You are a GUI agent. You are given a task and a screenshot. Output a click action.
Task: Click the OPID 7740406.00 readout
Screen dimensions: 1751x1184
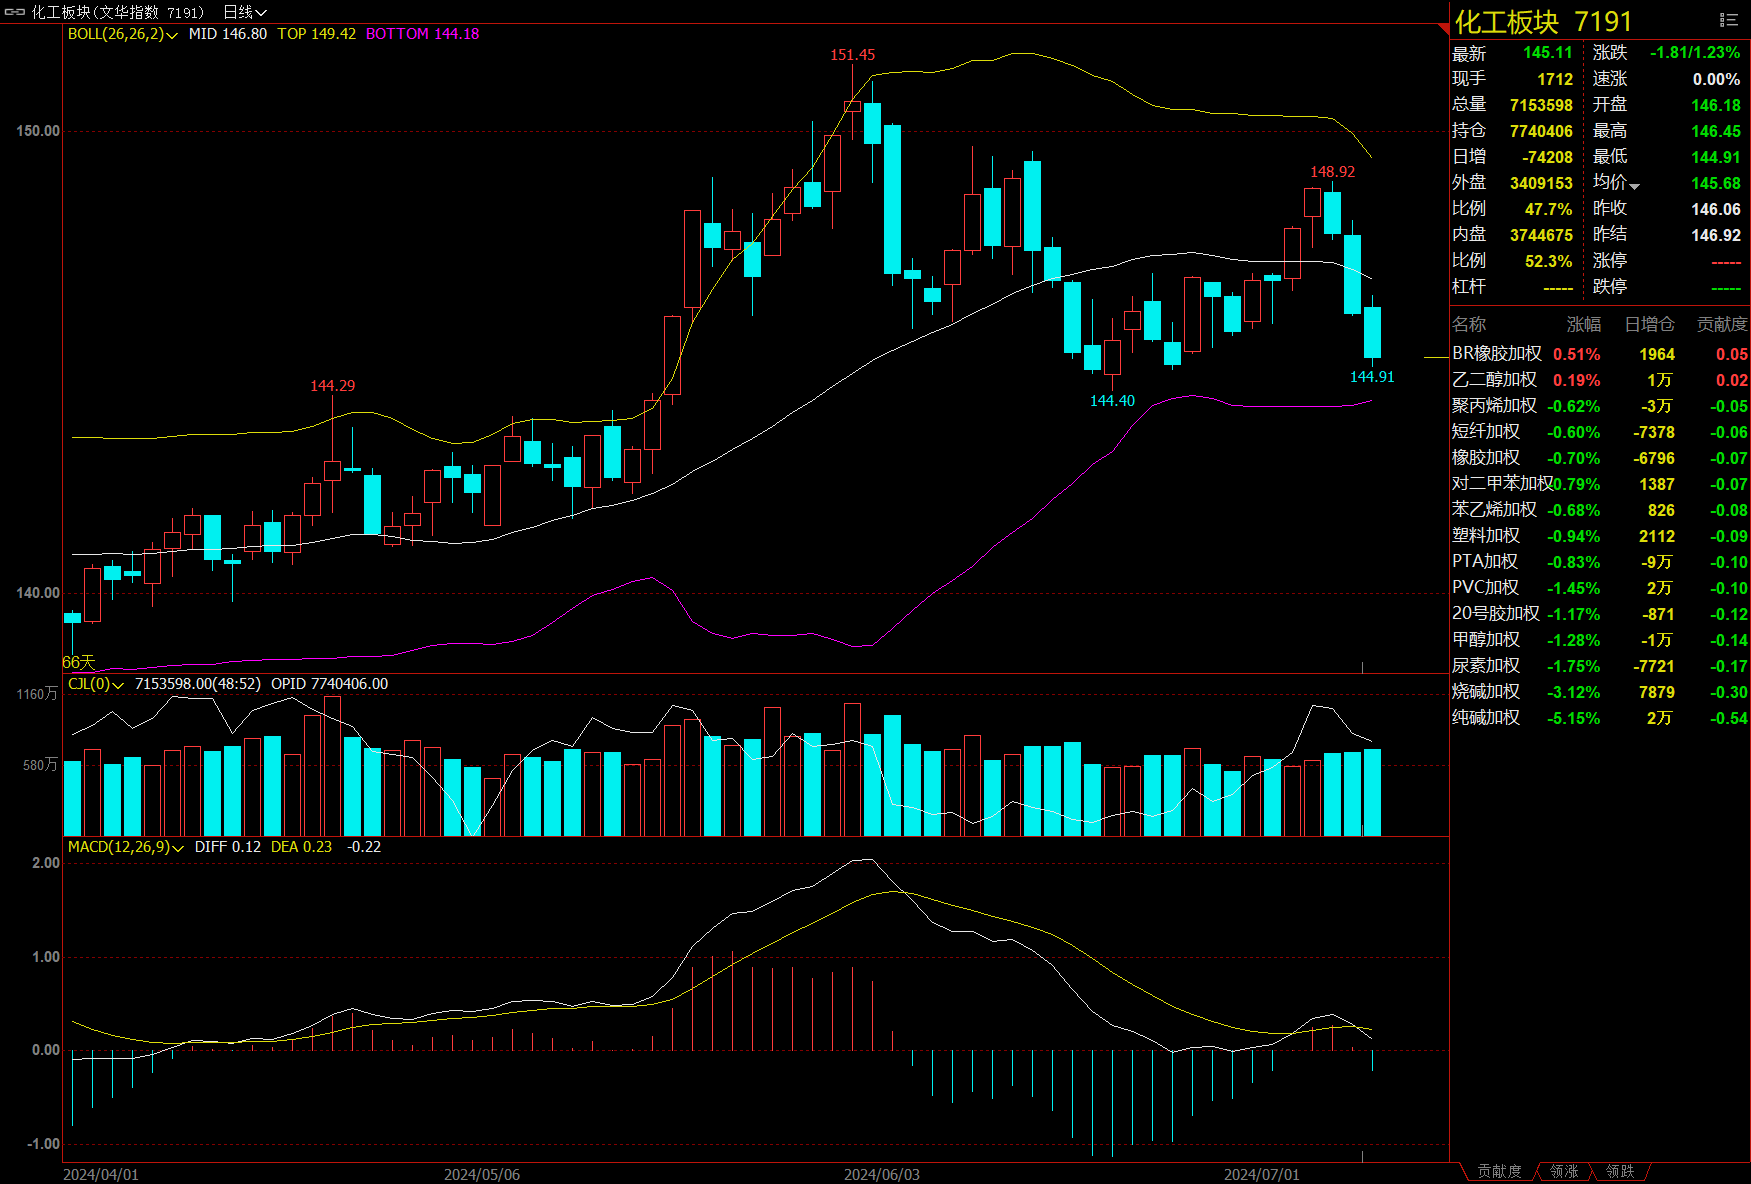[x=330, y=684]
